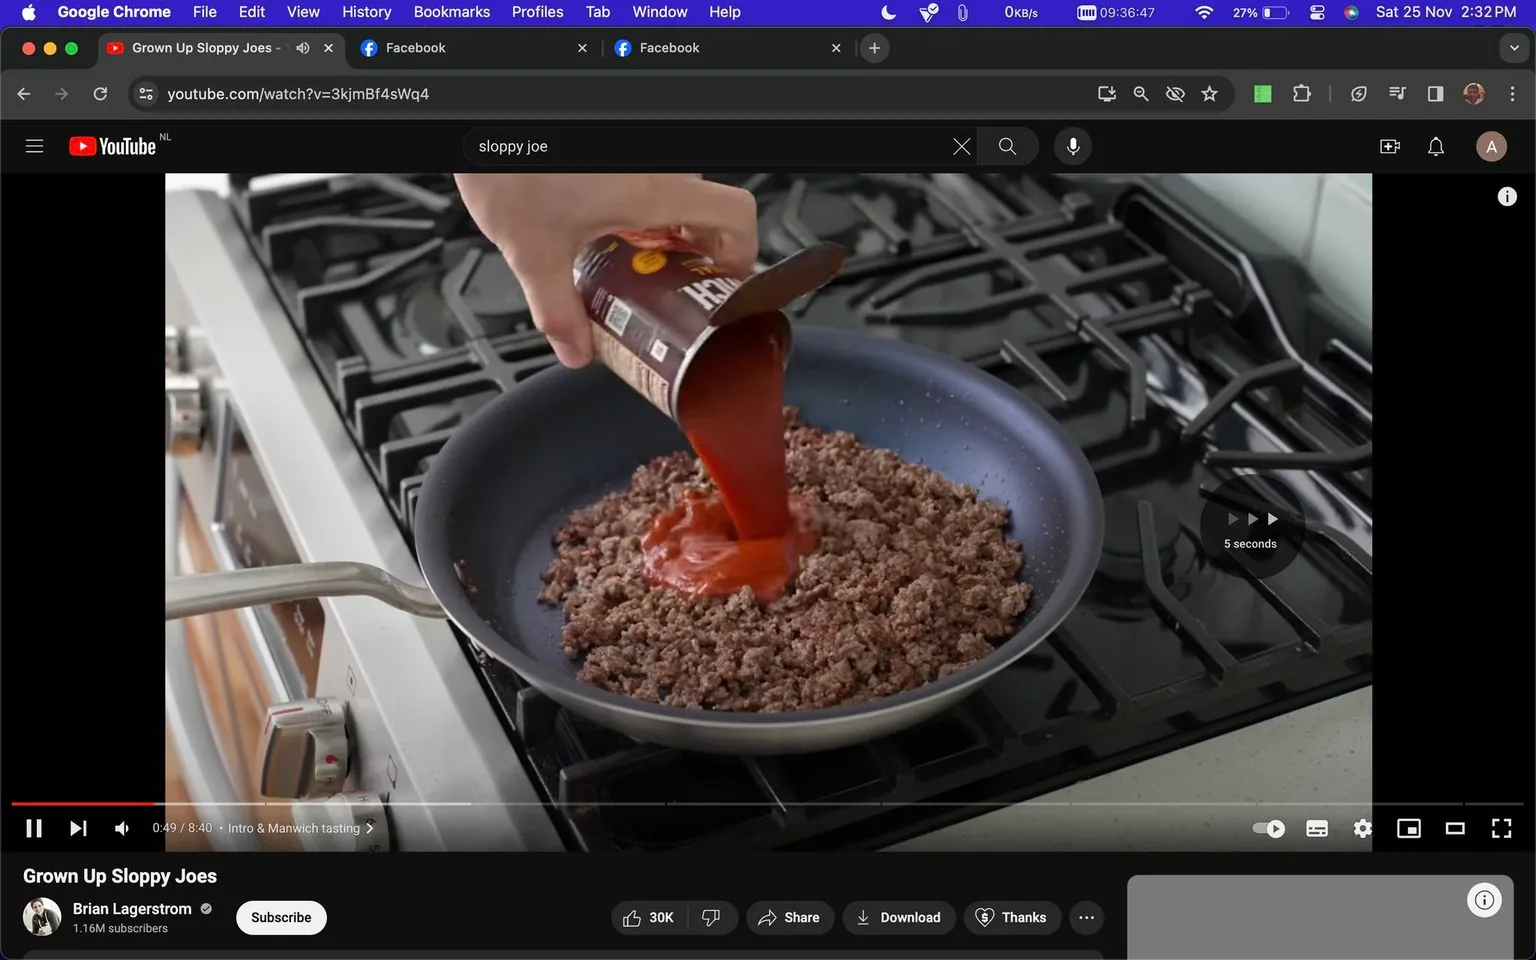Skip to the next video

pos(78,828)
